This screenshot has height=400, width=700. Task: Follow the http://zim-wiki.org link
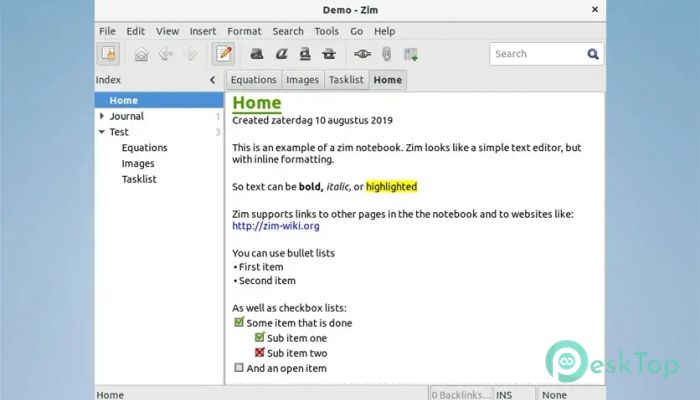click(276, 226)
